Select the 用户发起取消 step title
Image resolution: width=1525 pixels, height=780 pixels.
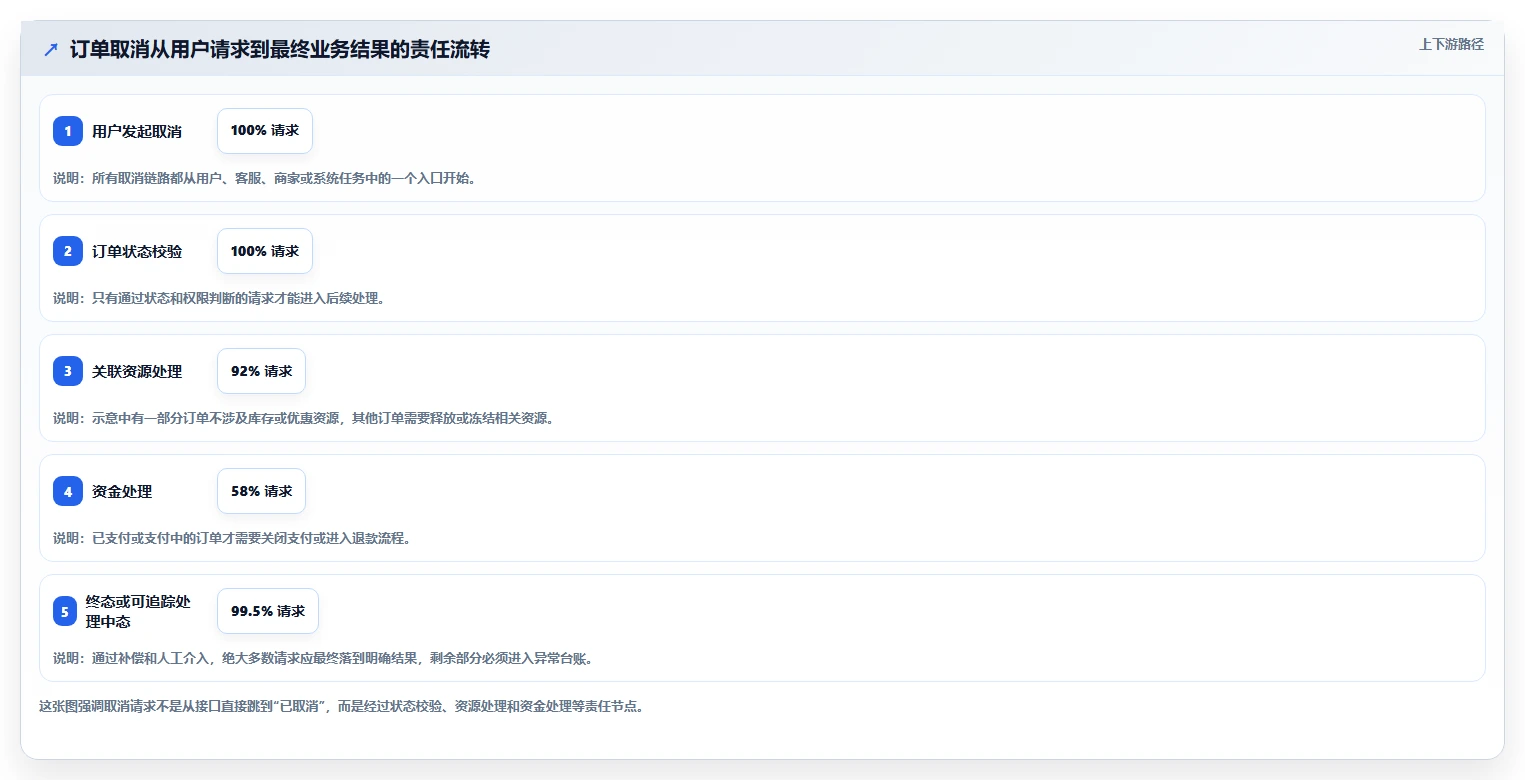[x=137, y=131]
